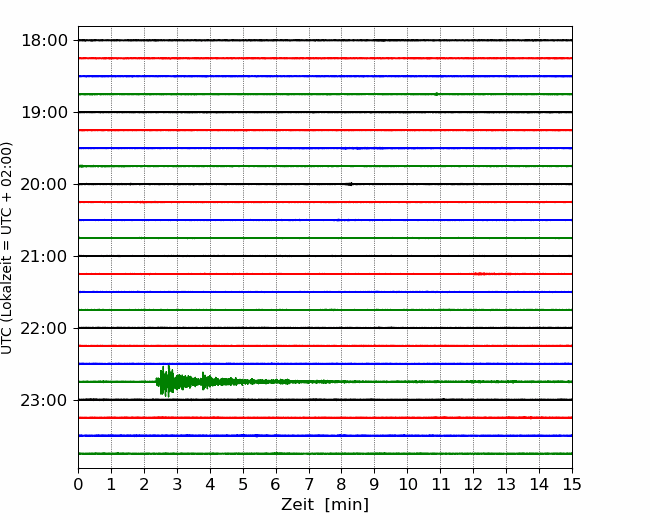Click the 21:00 time label
The width and height of the screenshot is (650, 520).
tap(44, 257)
